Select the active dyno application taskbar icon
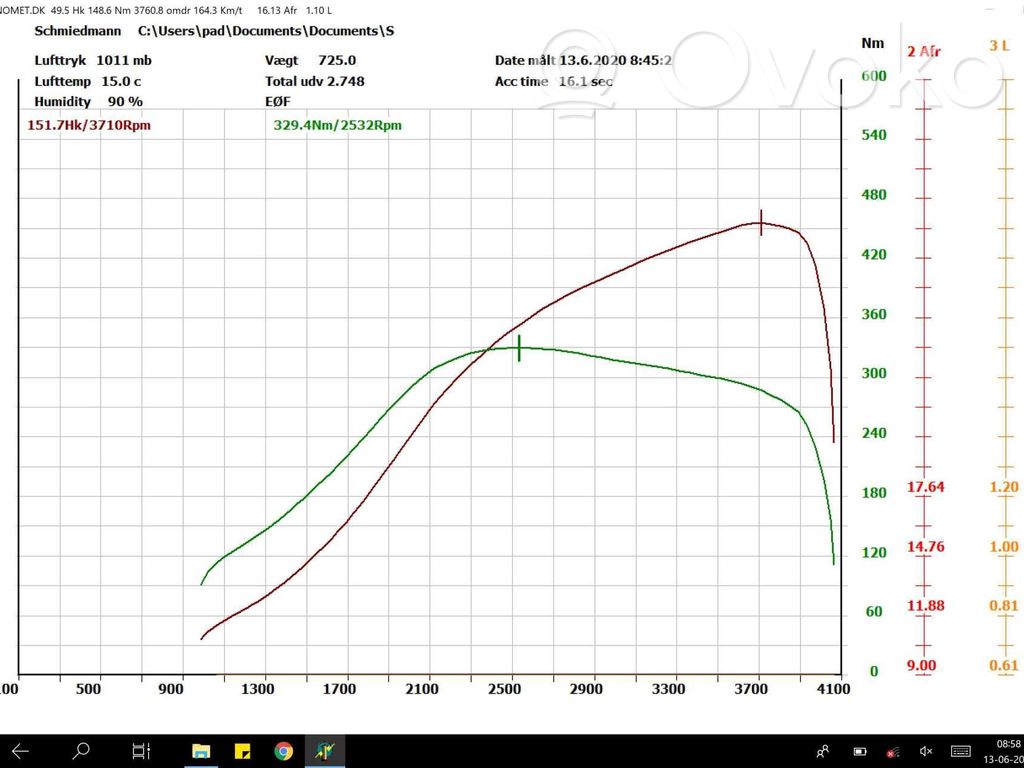This screenshot has height=768, width=1024. (x=325, y=751)
